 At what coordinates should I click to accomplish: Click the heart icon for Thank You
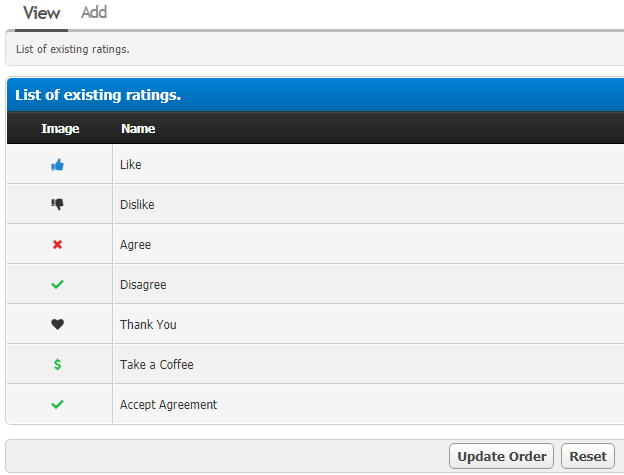pyautogui.click(x=57, y=325)
